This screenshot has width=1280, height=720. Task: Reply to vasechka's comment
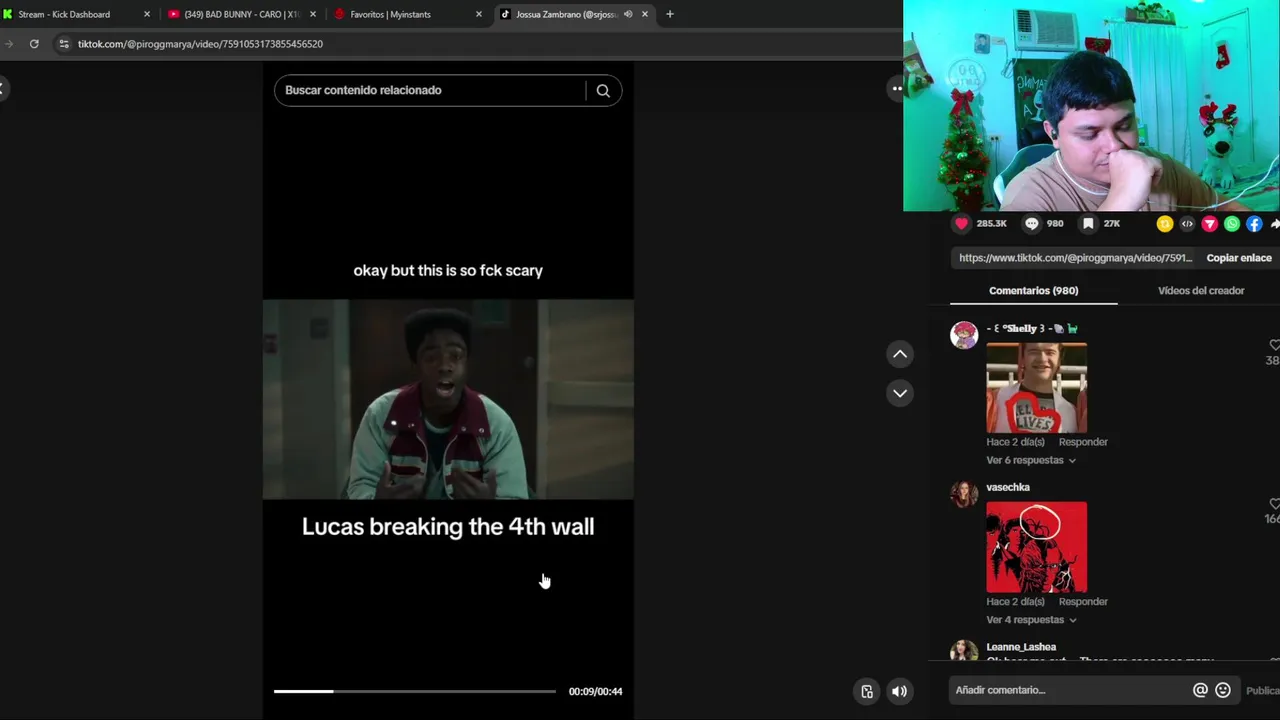pyautogui.click(x=1083, y=602)
